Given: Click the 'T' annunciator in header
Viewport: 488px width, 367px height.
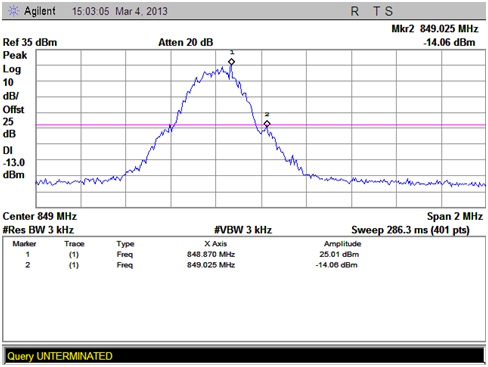Looking at the screenshot, I should click(x=376, y=11).
